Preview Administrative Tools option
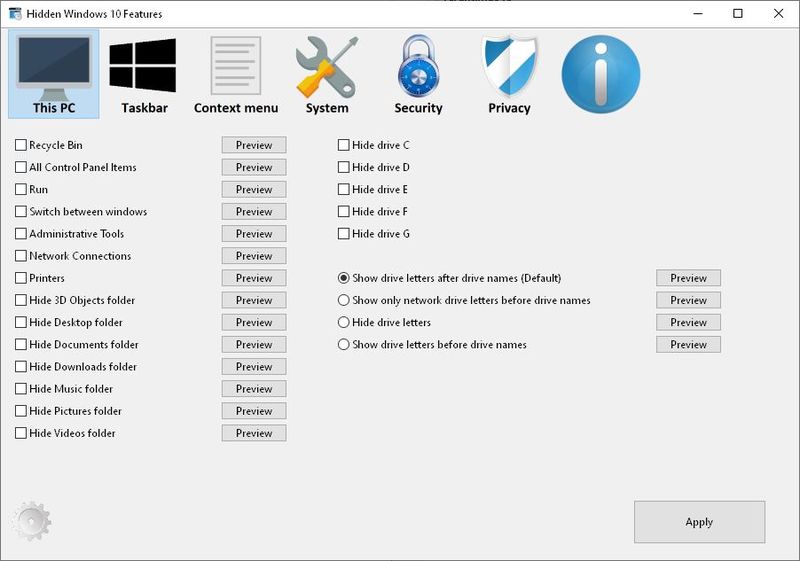The width and height of the screenshot is (800, 561). pyautogui.click(x=254, y=234)
